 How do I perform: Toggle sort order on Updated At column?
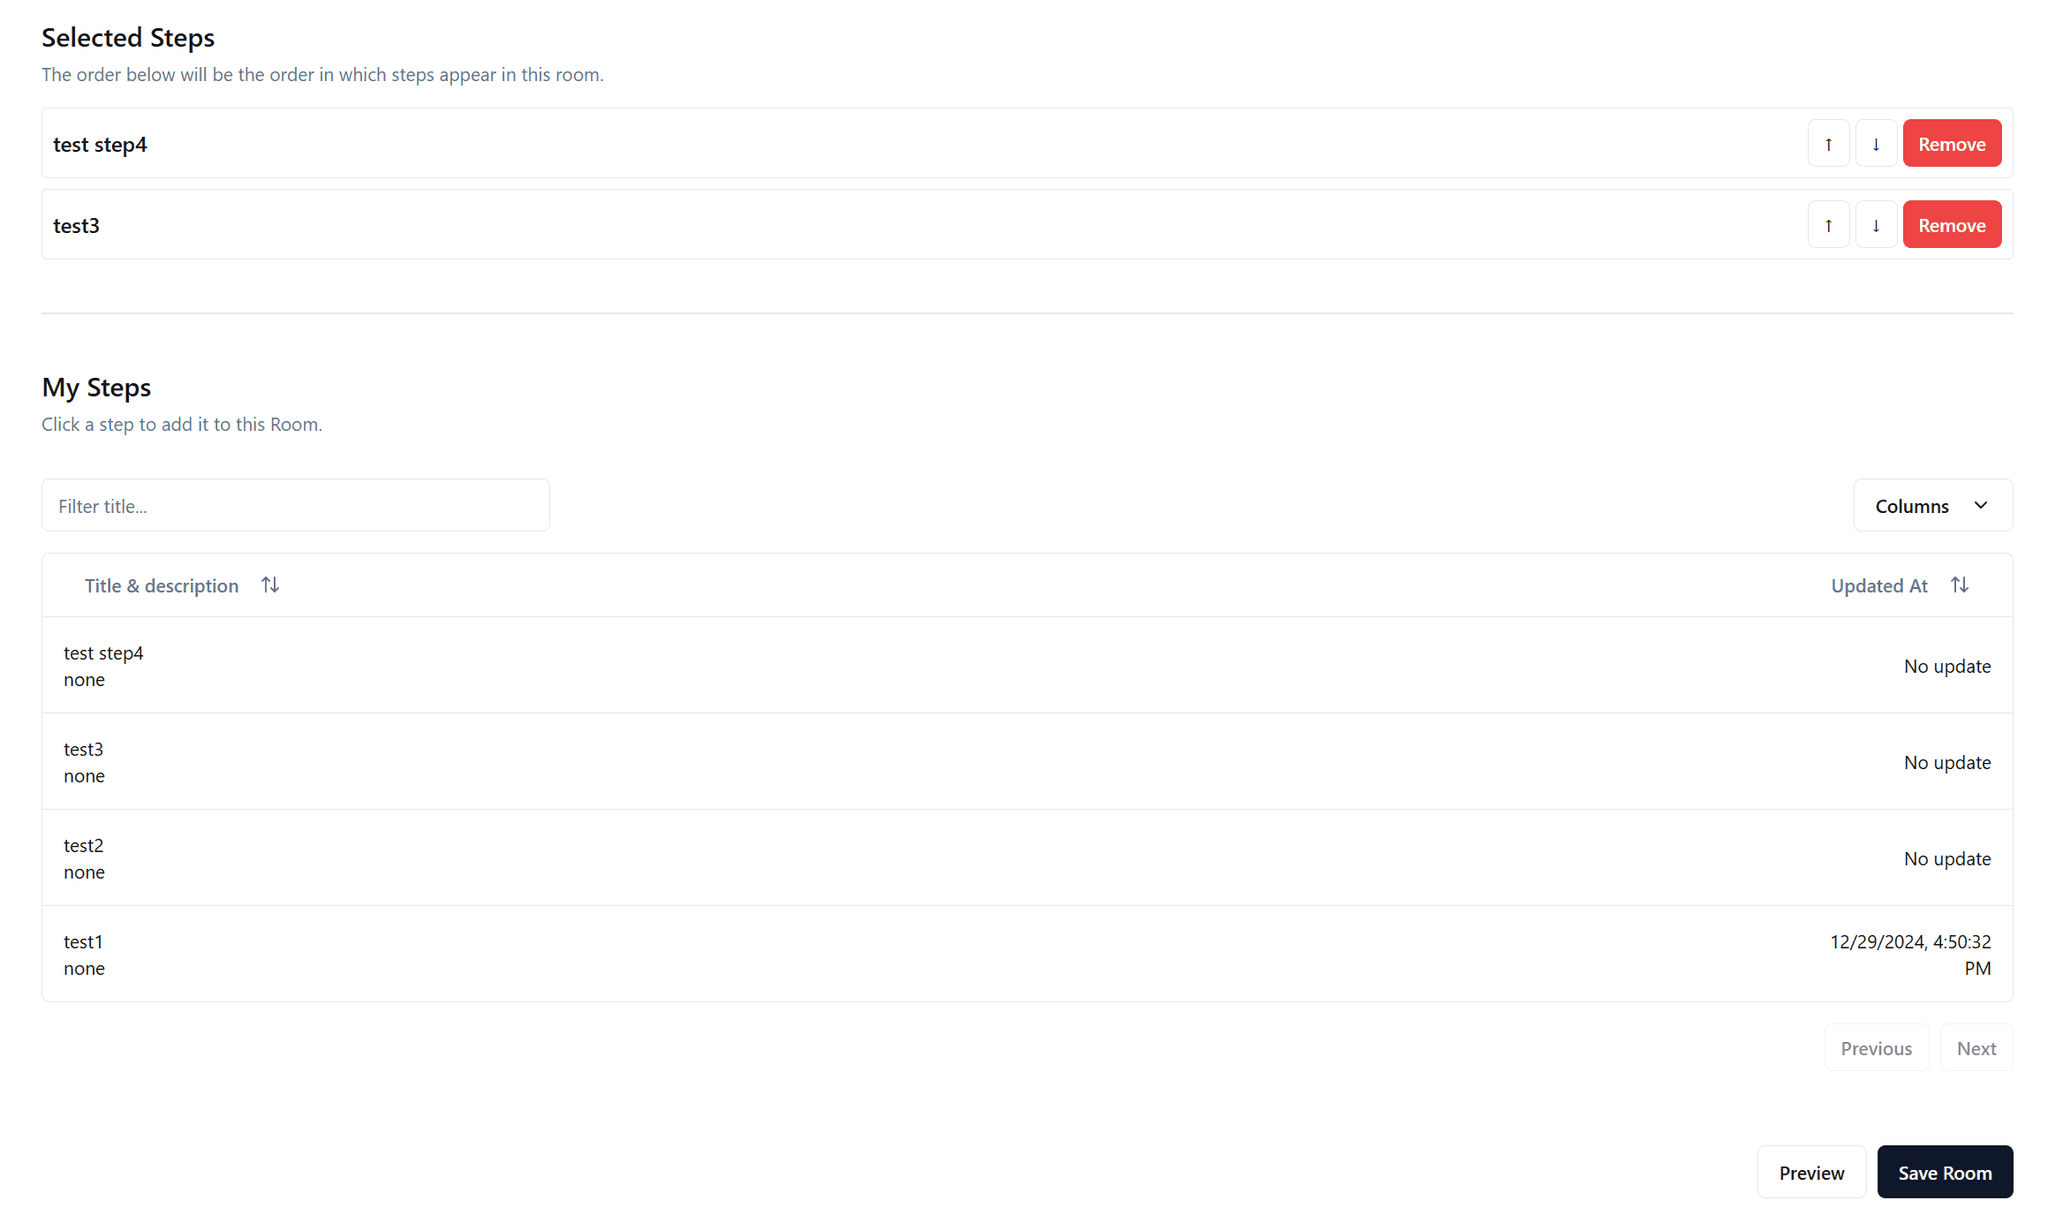coord(1959,583)
